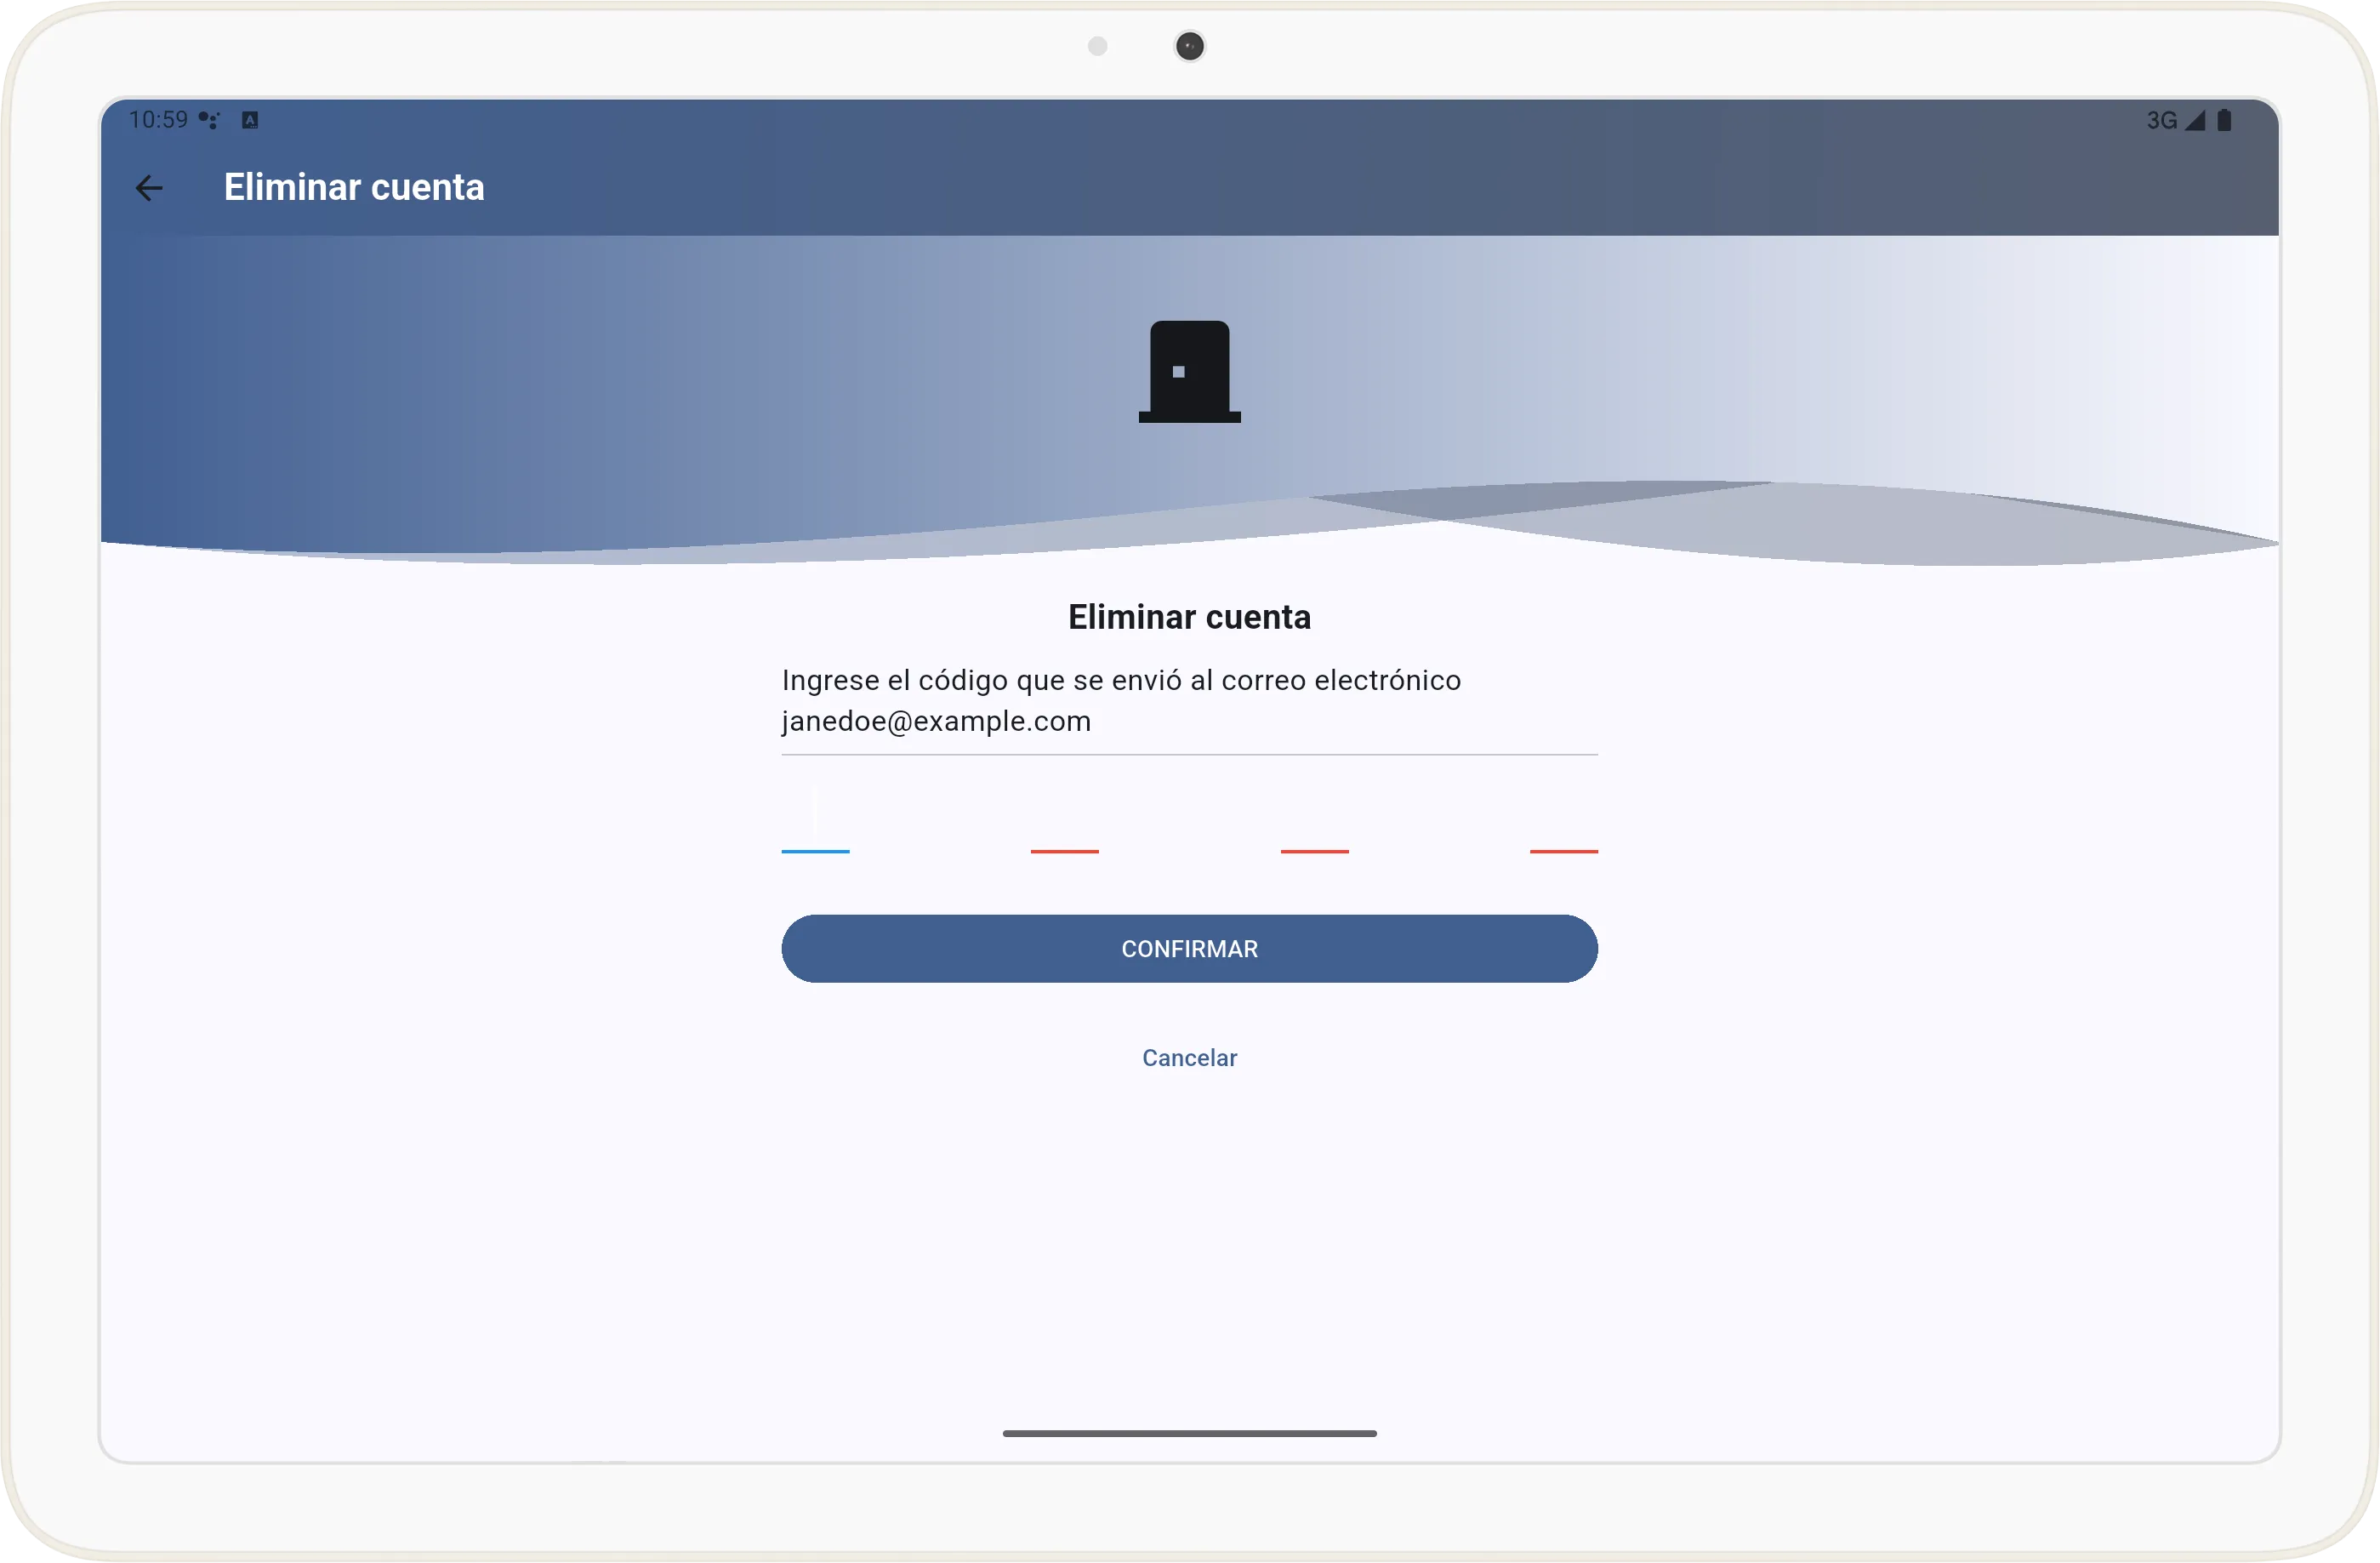Select the fourth code digit field

(1563, 820)
